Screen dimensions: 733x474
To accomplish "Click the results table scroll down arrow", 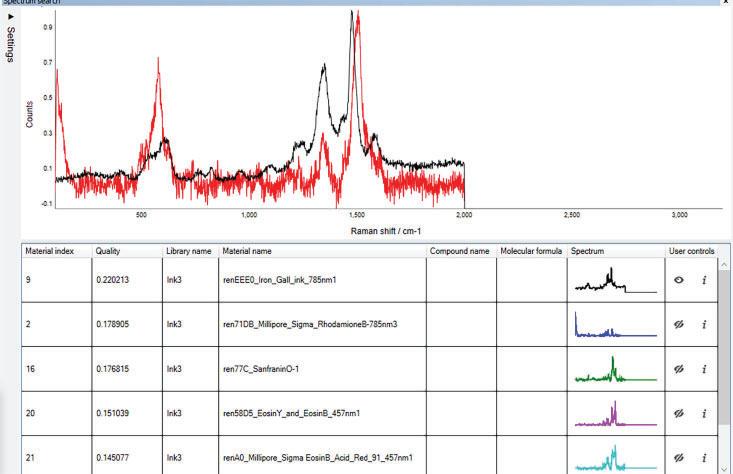I will pyautogui.click(x=724, y=469).
